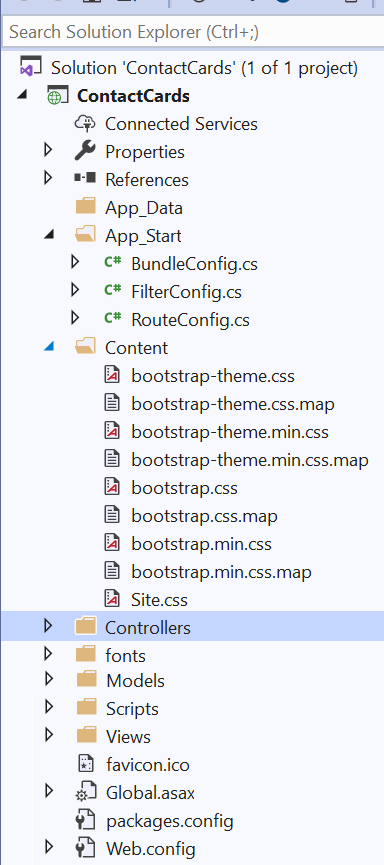This screenshot has width=384, height=865.
Task: Collapse the ContactCards project node
Action: pyautogui.click(x=22, y=95)
